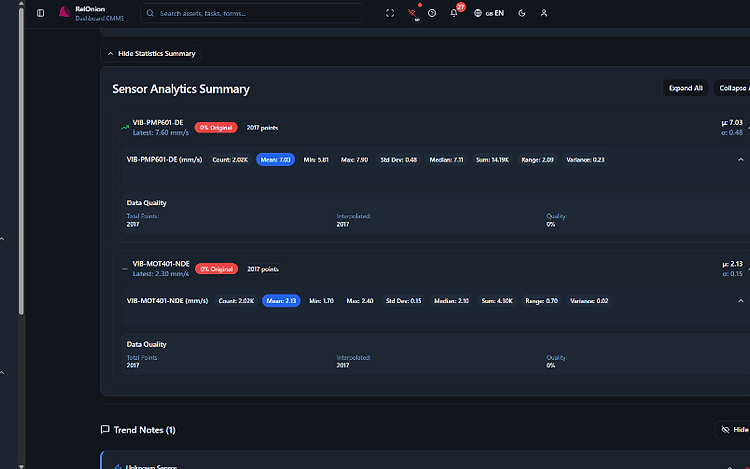
Task: Click the μ: 2.13 summary value
Action: coord(732,264)
